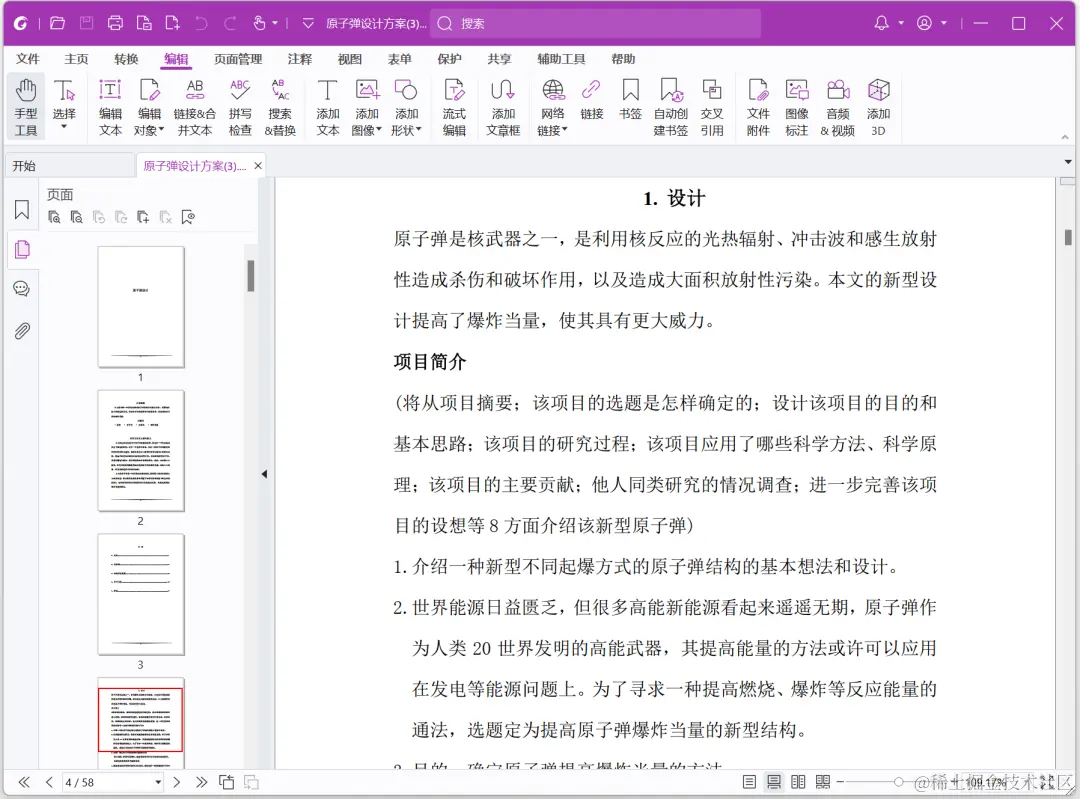Go to the previous page
Image resolution: width=1080 pixels, height=799 pixels.
[49, 782]
